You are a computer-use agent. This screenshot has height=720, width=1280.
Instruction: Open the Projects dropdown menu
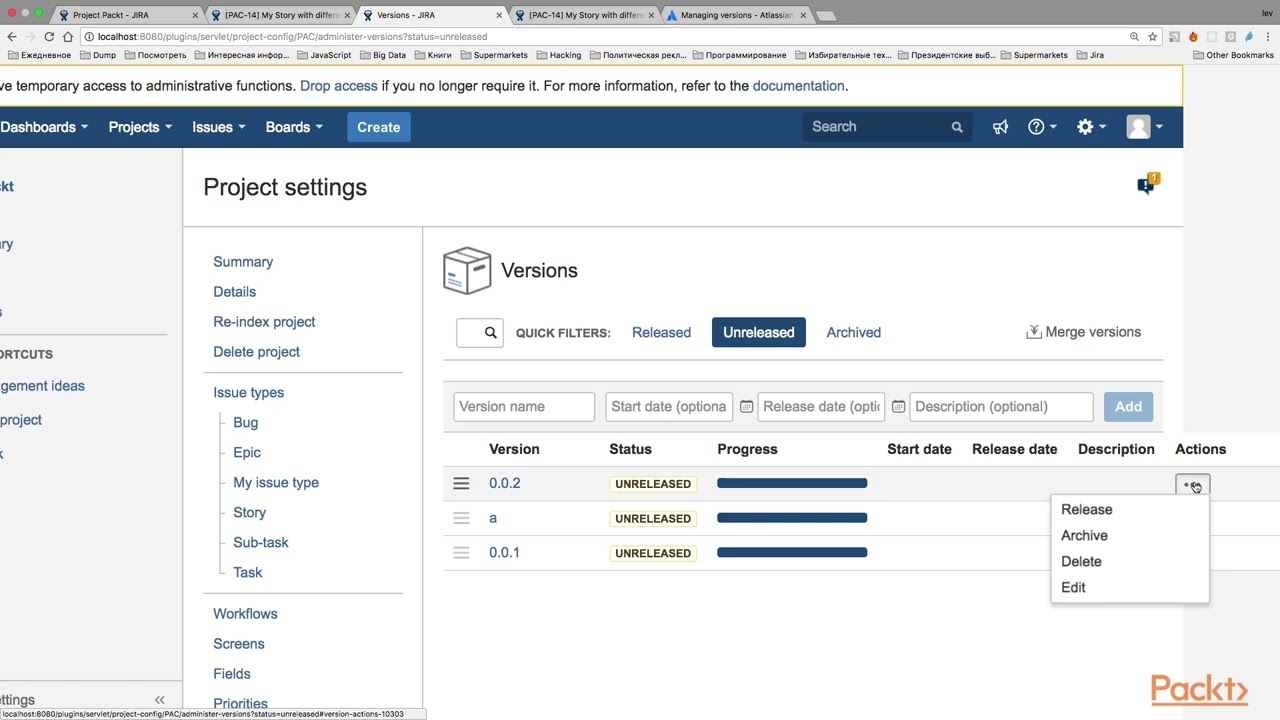(140, 127)
